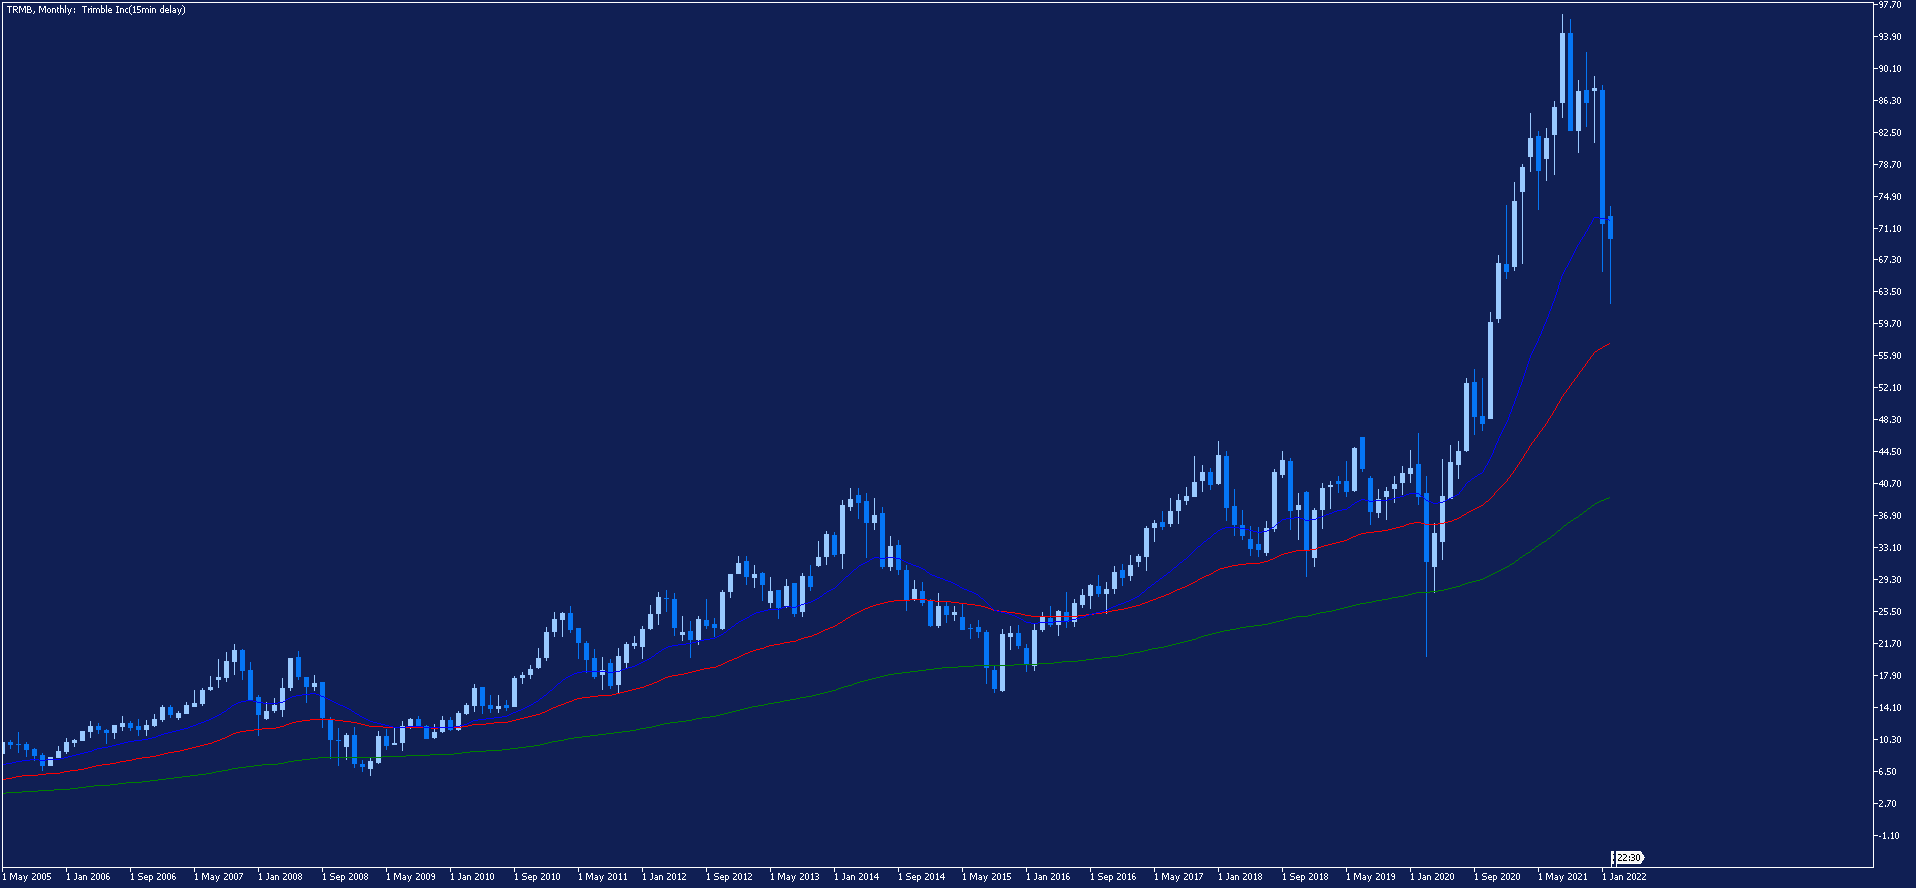Click the red moving average line end

pos(1608,344)
